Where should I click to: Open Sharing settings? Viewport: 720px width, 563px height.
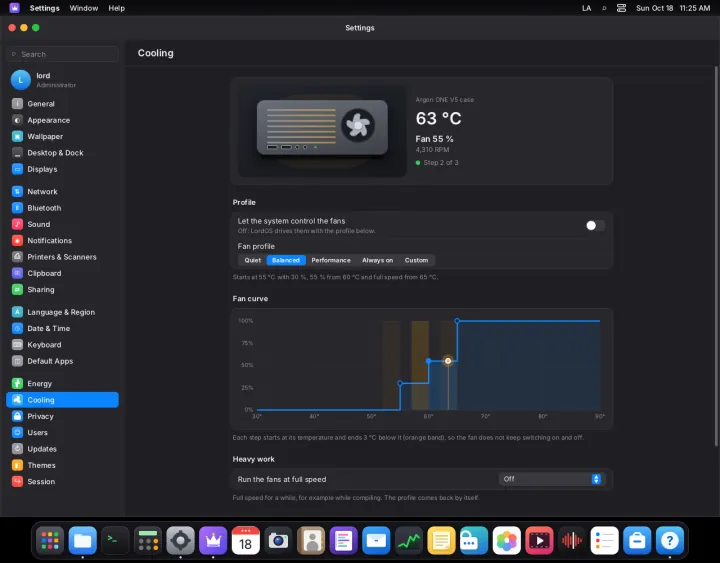(62, 289)
